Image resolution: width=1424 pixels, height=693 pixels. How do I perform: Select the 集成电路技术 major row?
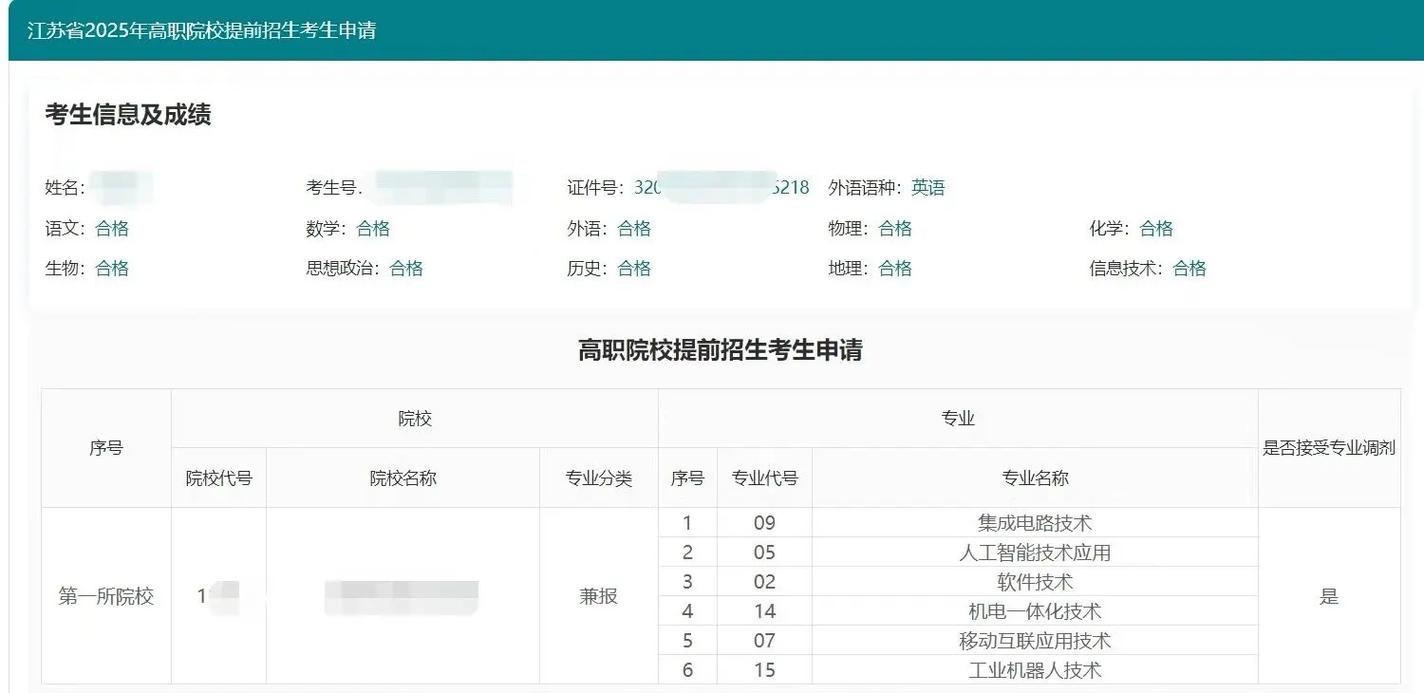[1035, 522]
